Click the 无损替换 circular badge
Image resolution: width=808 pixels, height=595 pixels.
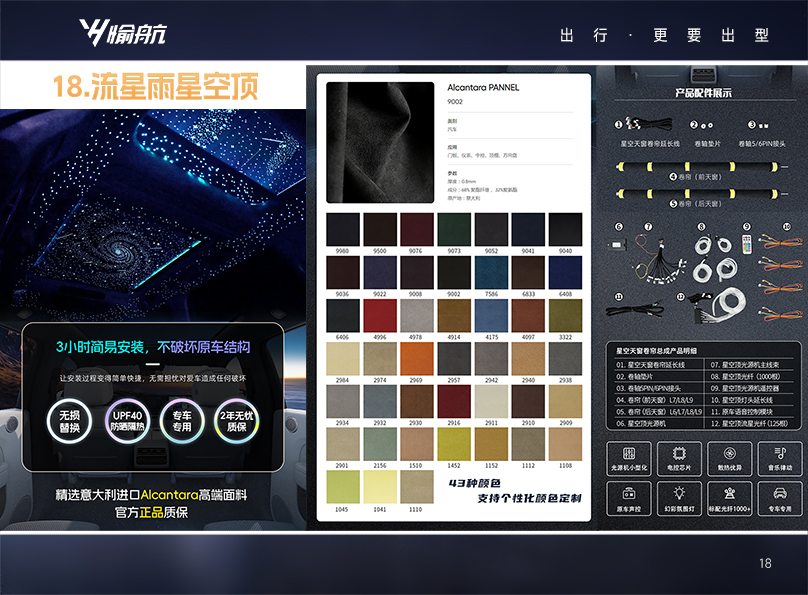(x=70, y=421)
